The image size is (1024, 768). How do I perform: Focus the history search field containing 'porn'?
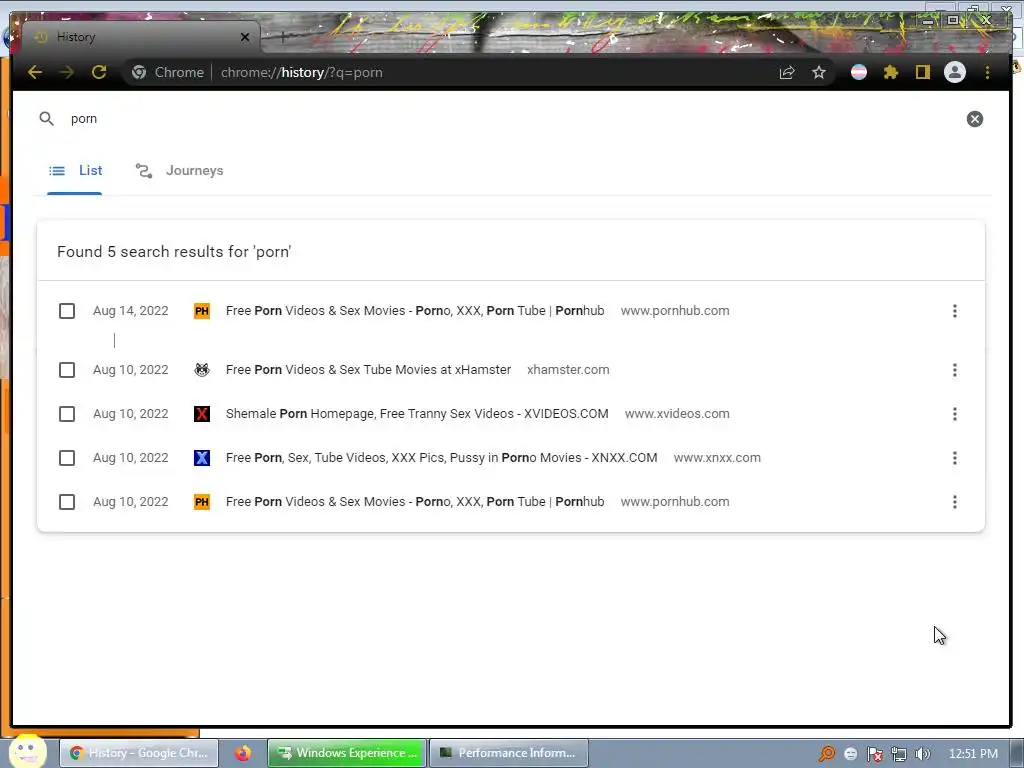pos(509,119)
